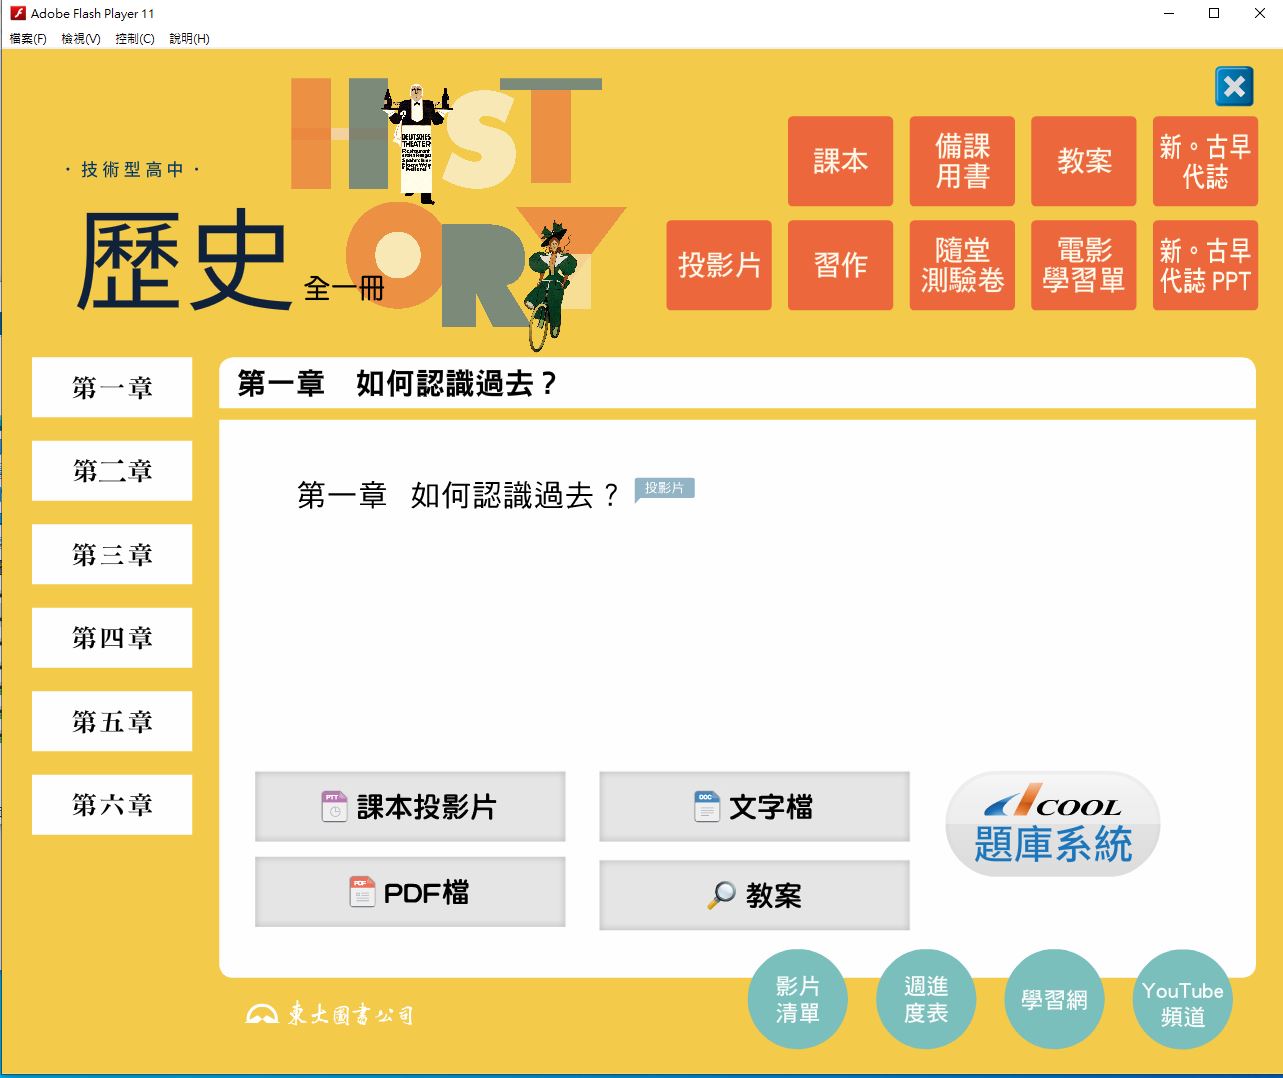Screen dimensions: 1283x1078
Task: Switch to 第三章 chapter
Action: pos(112,554)
